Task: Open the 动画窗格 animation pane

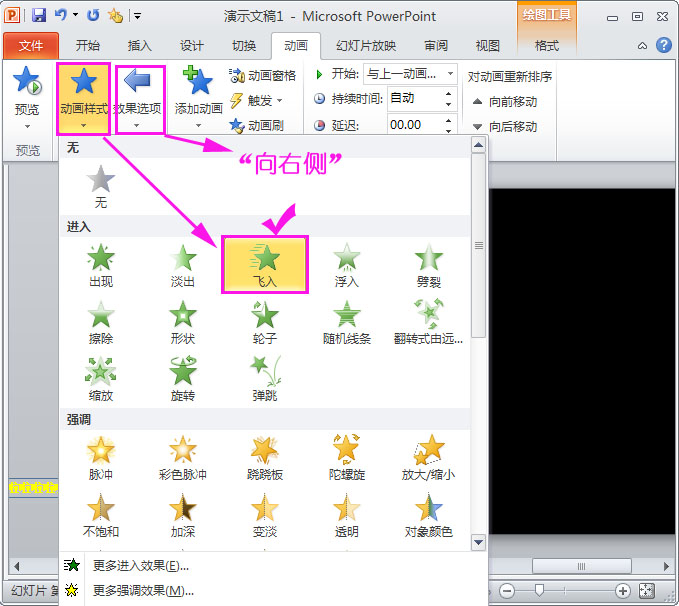Action: pos(262,75)
